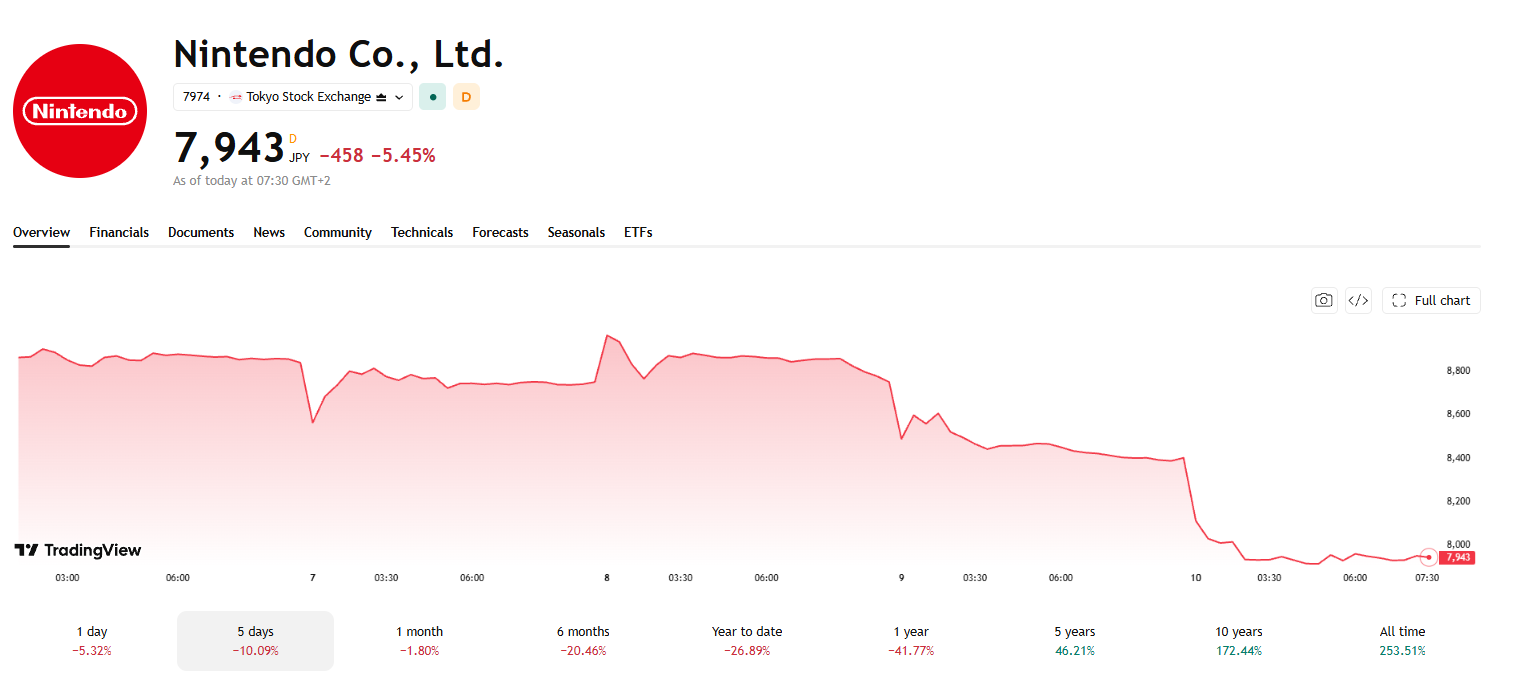Go to the News tab
The height and width of the screenshot is (680, 1532).
[269, 232]
